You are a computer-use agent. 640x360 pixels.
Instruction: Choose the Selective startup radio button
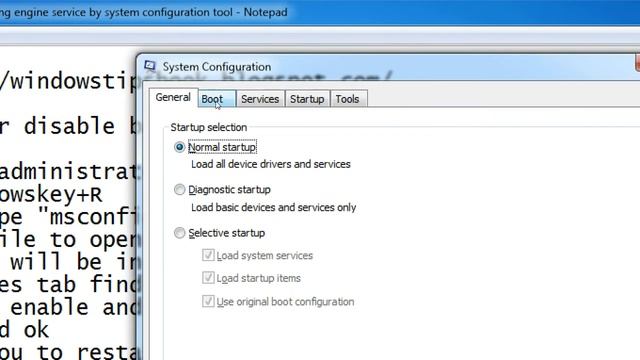[179, 233]
